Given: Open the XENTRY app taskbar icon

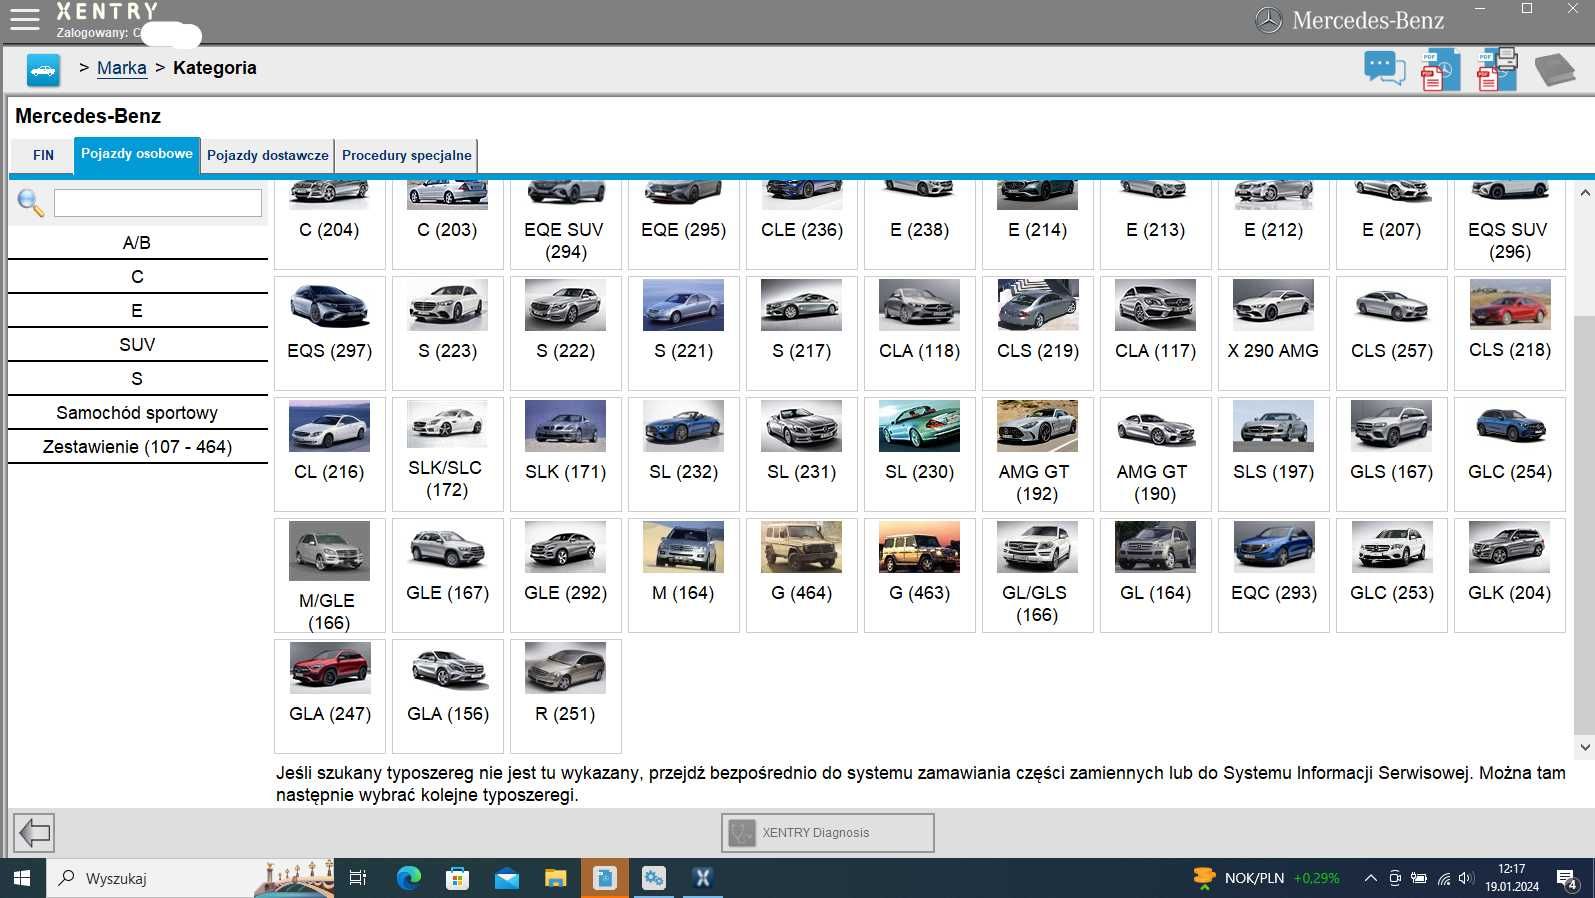Looking at the screenshot, I should coord(702,878).
